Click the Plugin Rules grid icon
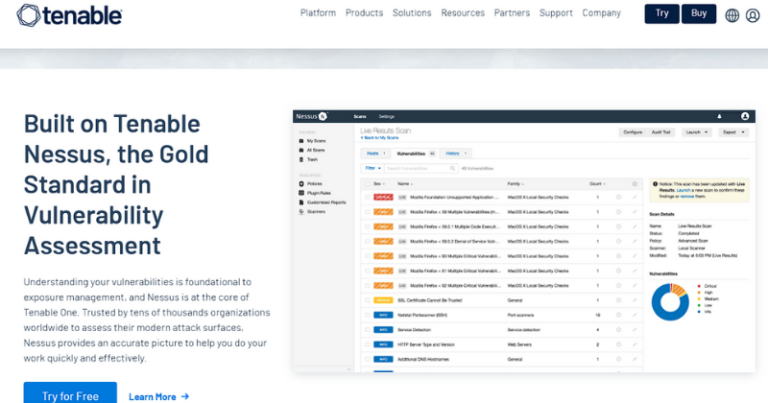Viewport: 768px width, 403px height. (301, 193)
